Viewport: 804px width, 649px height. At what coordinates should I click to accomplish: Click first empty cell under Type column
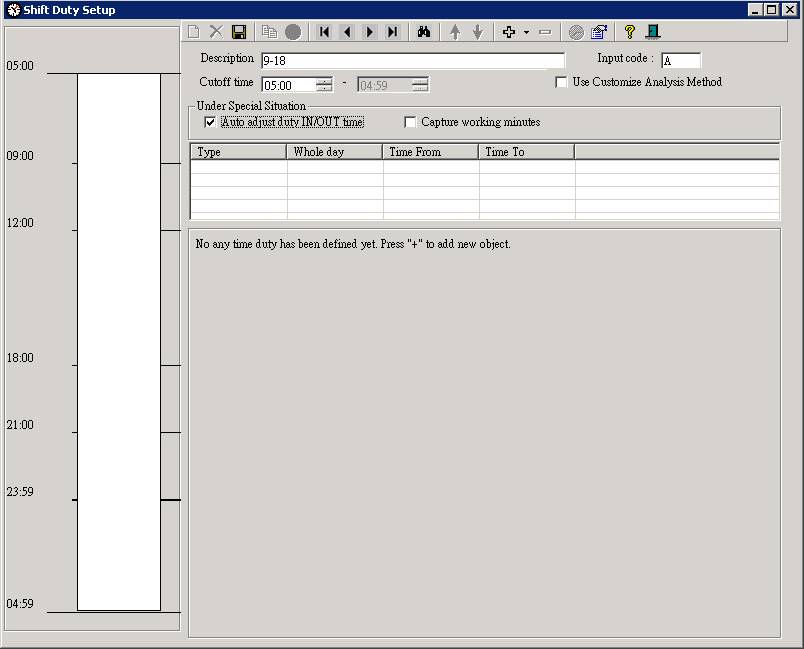[239, 167]
